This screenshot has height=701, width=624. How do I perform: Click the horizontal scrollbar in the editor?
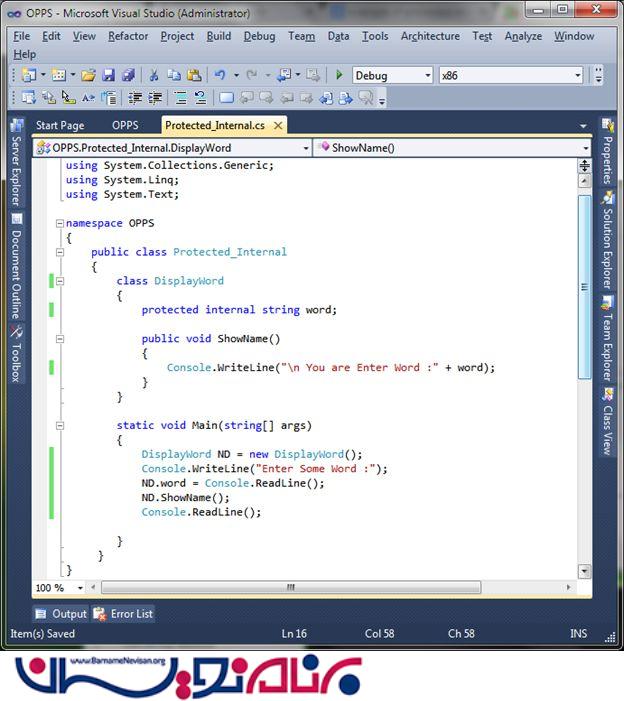point(290,588)
